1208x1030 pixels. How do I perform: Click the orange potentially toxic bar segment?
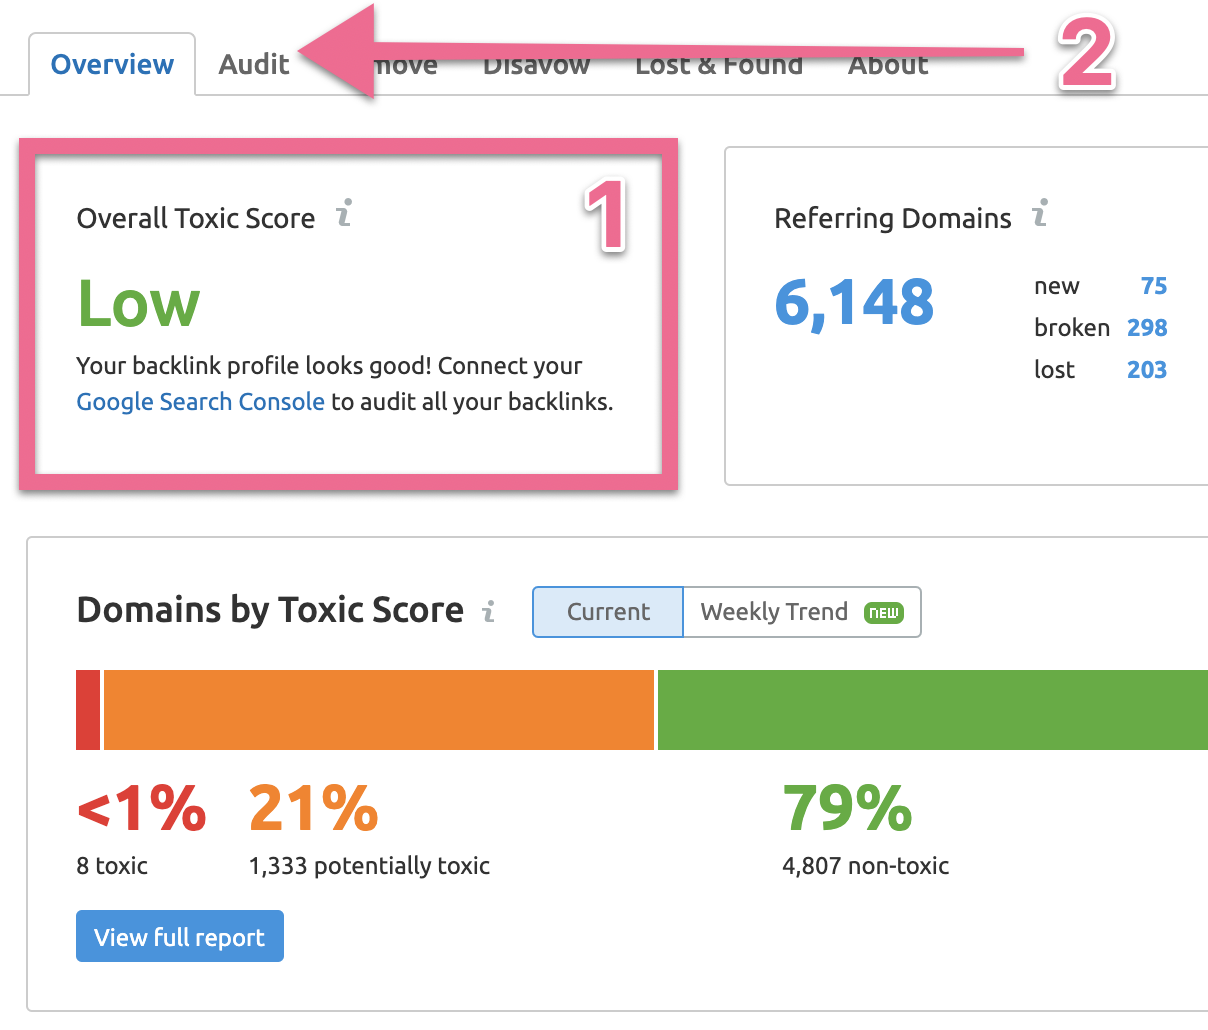(x=378, y=710)
